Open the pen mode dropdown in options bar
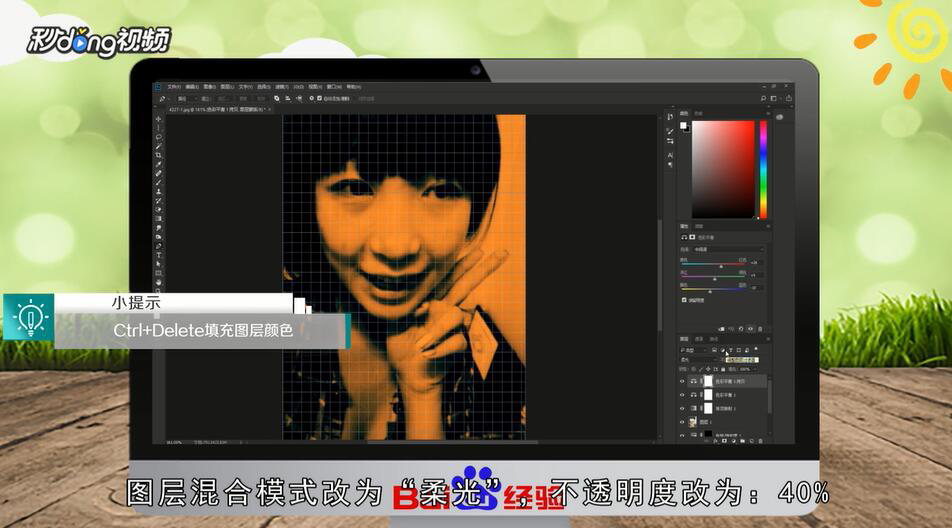This screenshot has width=952, height=528. tap(186, 98)
